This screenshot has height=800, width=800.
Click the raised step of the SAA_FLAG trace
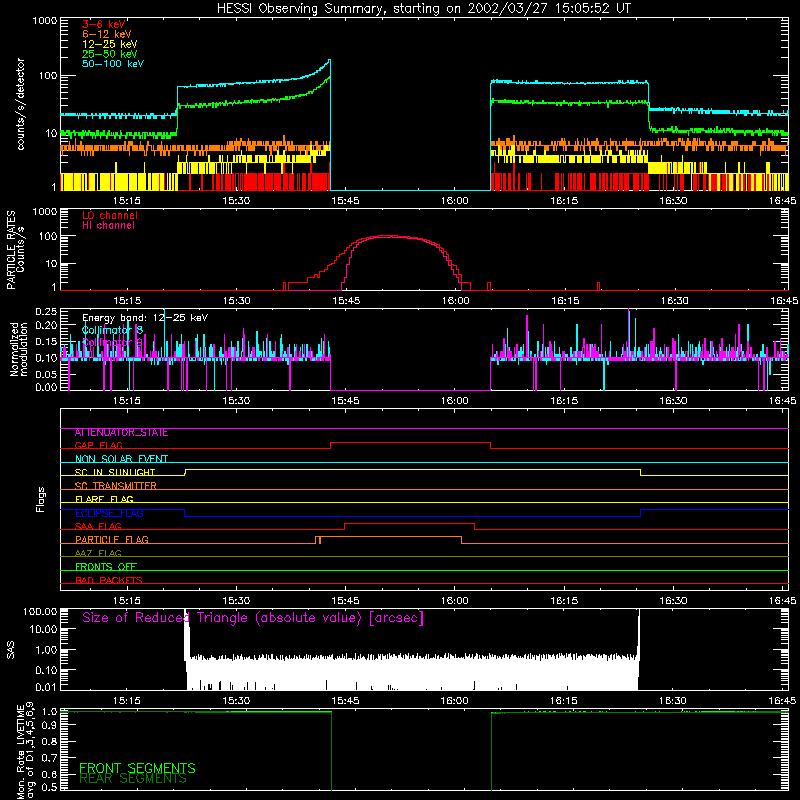click(410, 524)
